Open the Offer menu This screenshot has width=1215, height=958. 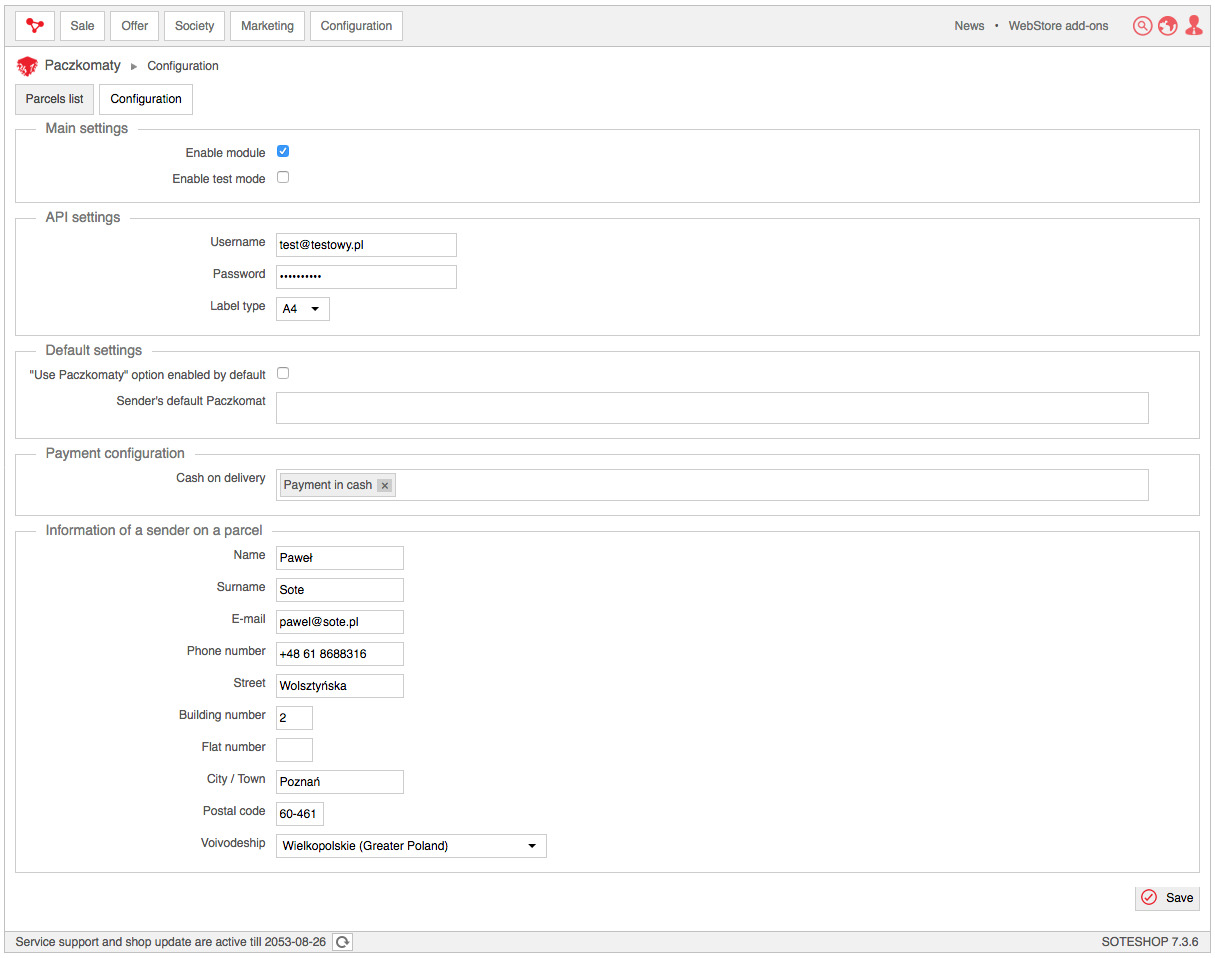tap(135, 26)
